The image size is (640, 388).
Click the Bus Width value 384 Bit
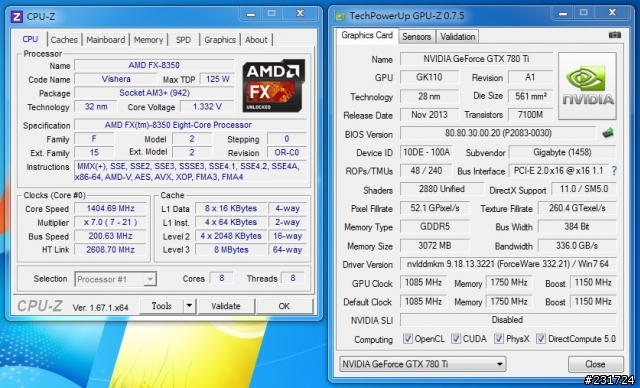(577, 226)
